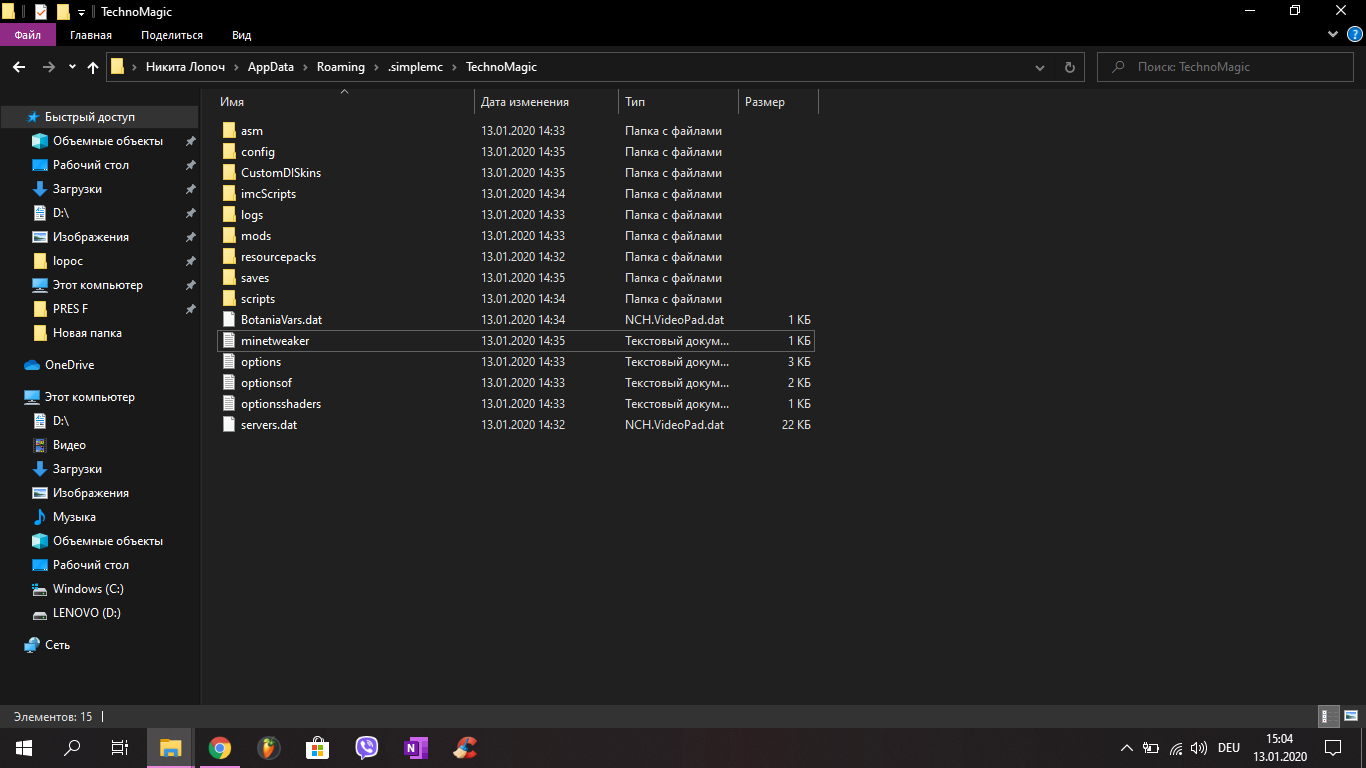Open the Поделиться ribbon tab
This screenshot has height=768, width=1366.
click(x=172, y=35)
